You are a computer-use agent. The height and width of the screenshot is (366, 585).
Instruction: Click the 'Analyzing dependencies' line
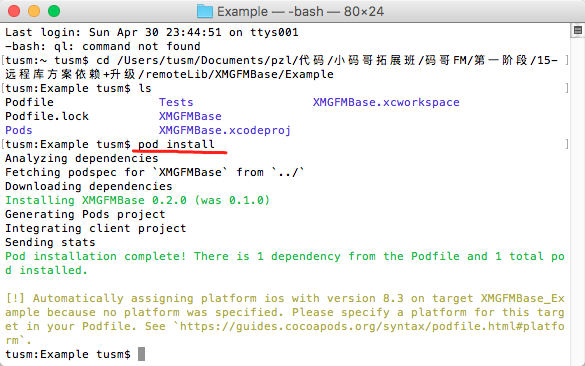pos(82,159)
